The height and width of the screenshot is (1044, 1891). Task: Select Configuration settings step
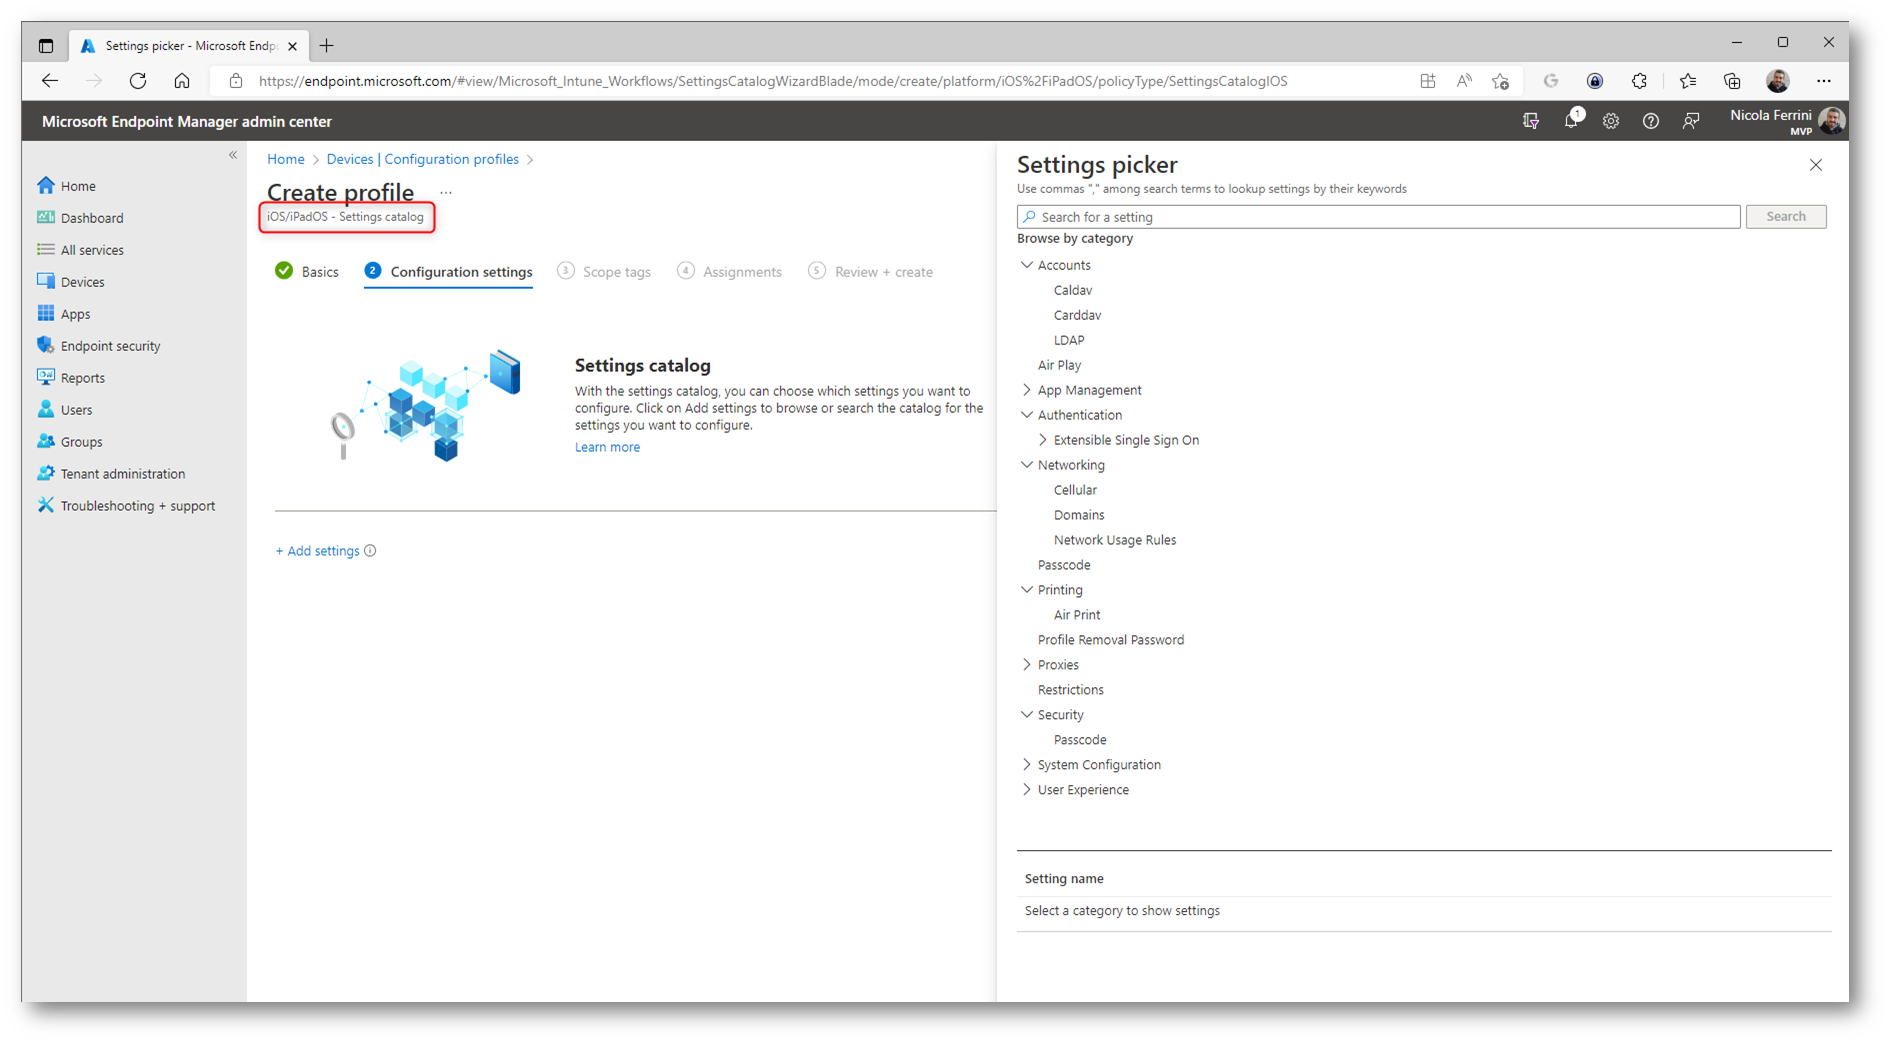coord(448,272)
